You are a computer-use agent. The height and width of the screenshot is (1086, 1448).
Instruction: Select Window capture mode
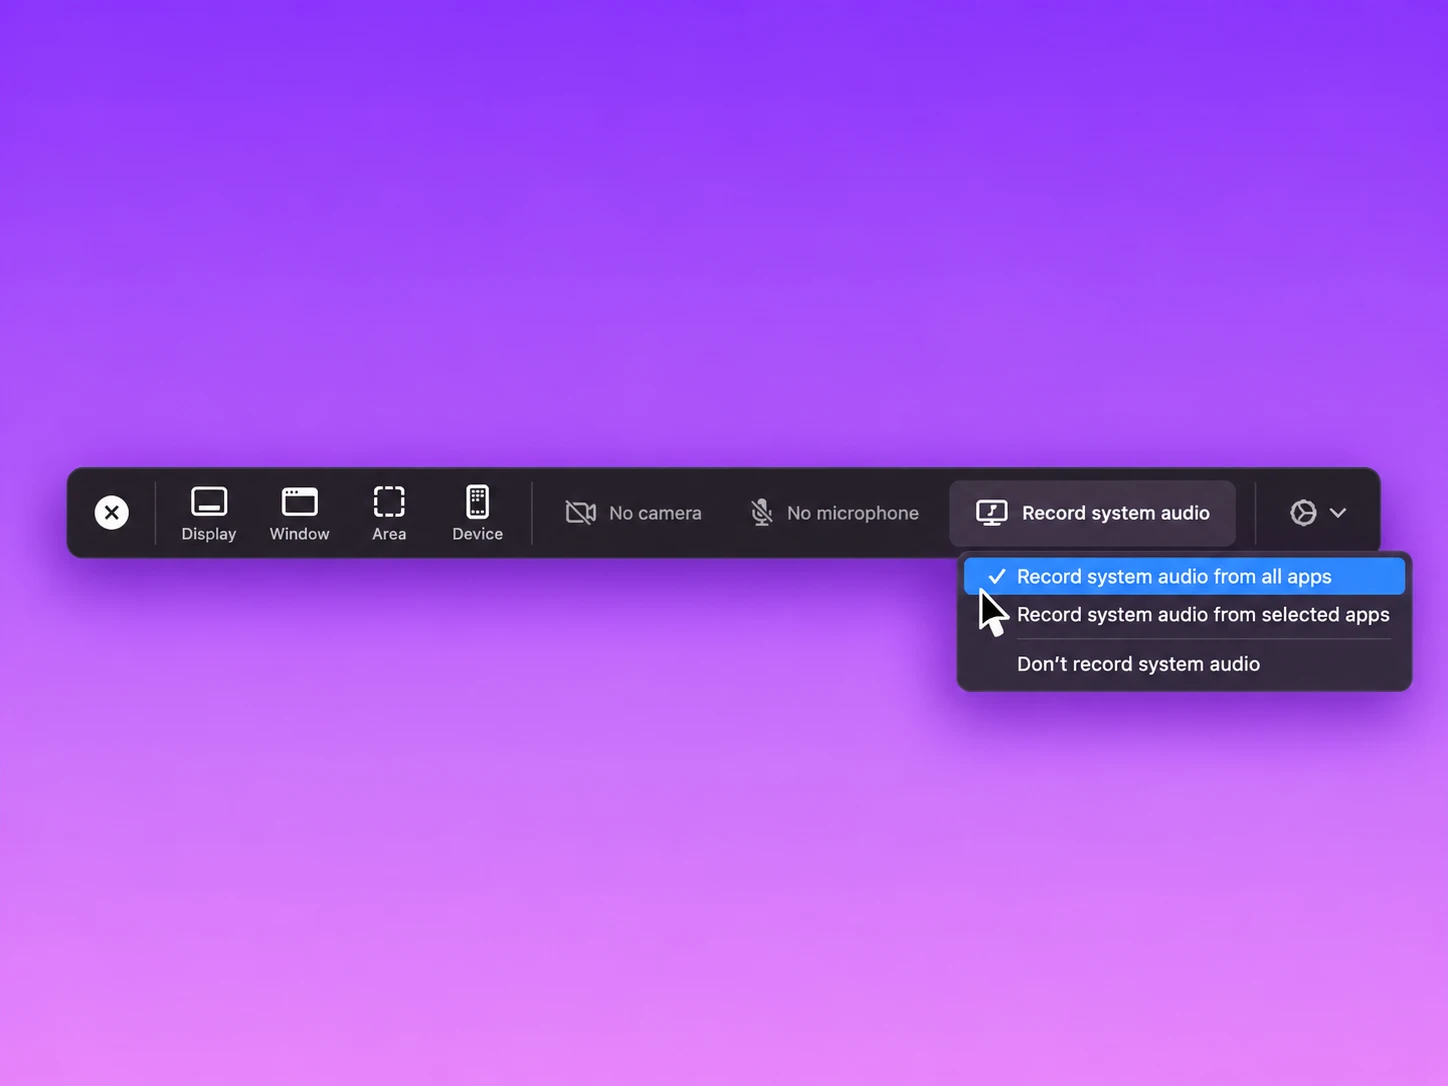pos(299,513)
